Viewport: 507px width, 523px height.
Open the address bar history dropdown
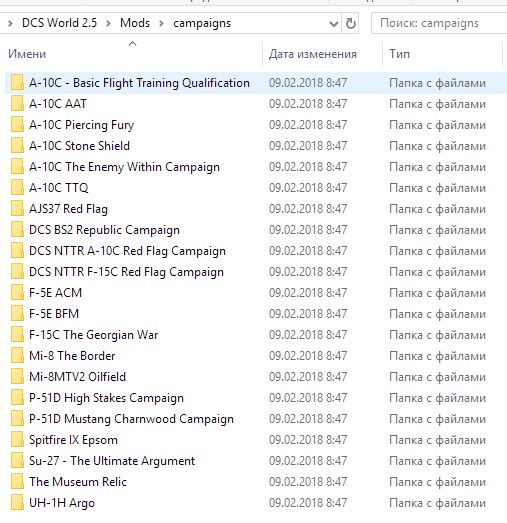pyautogui.click(x=334, y=24)
